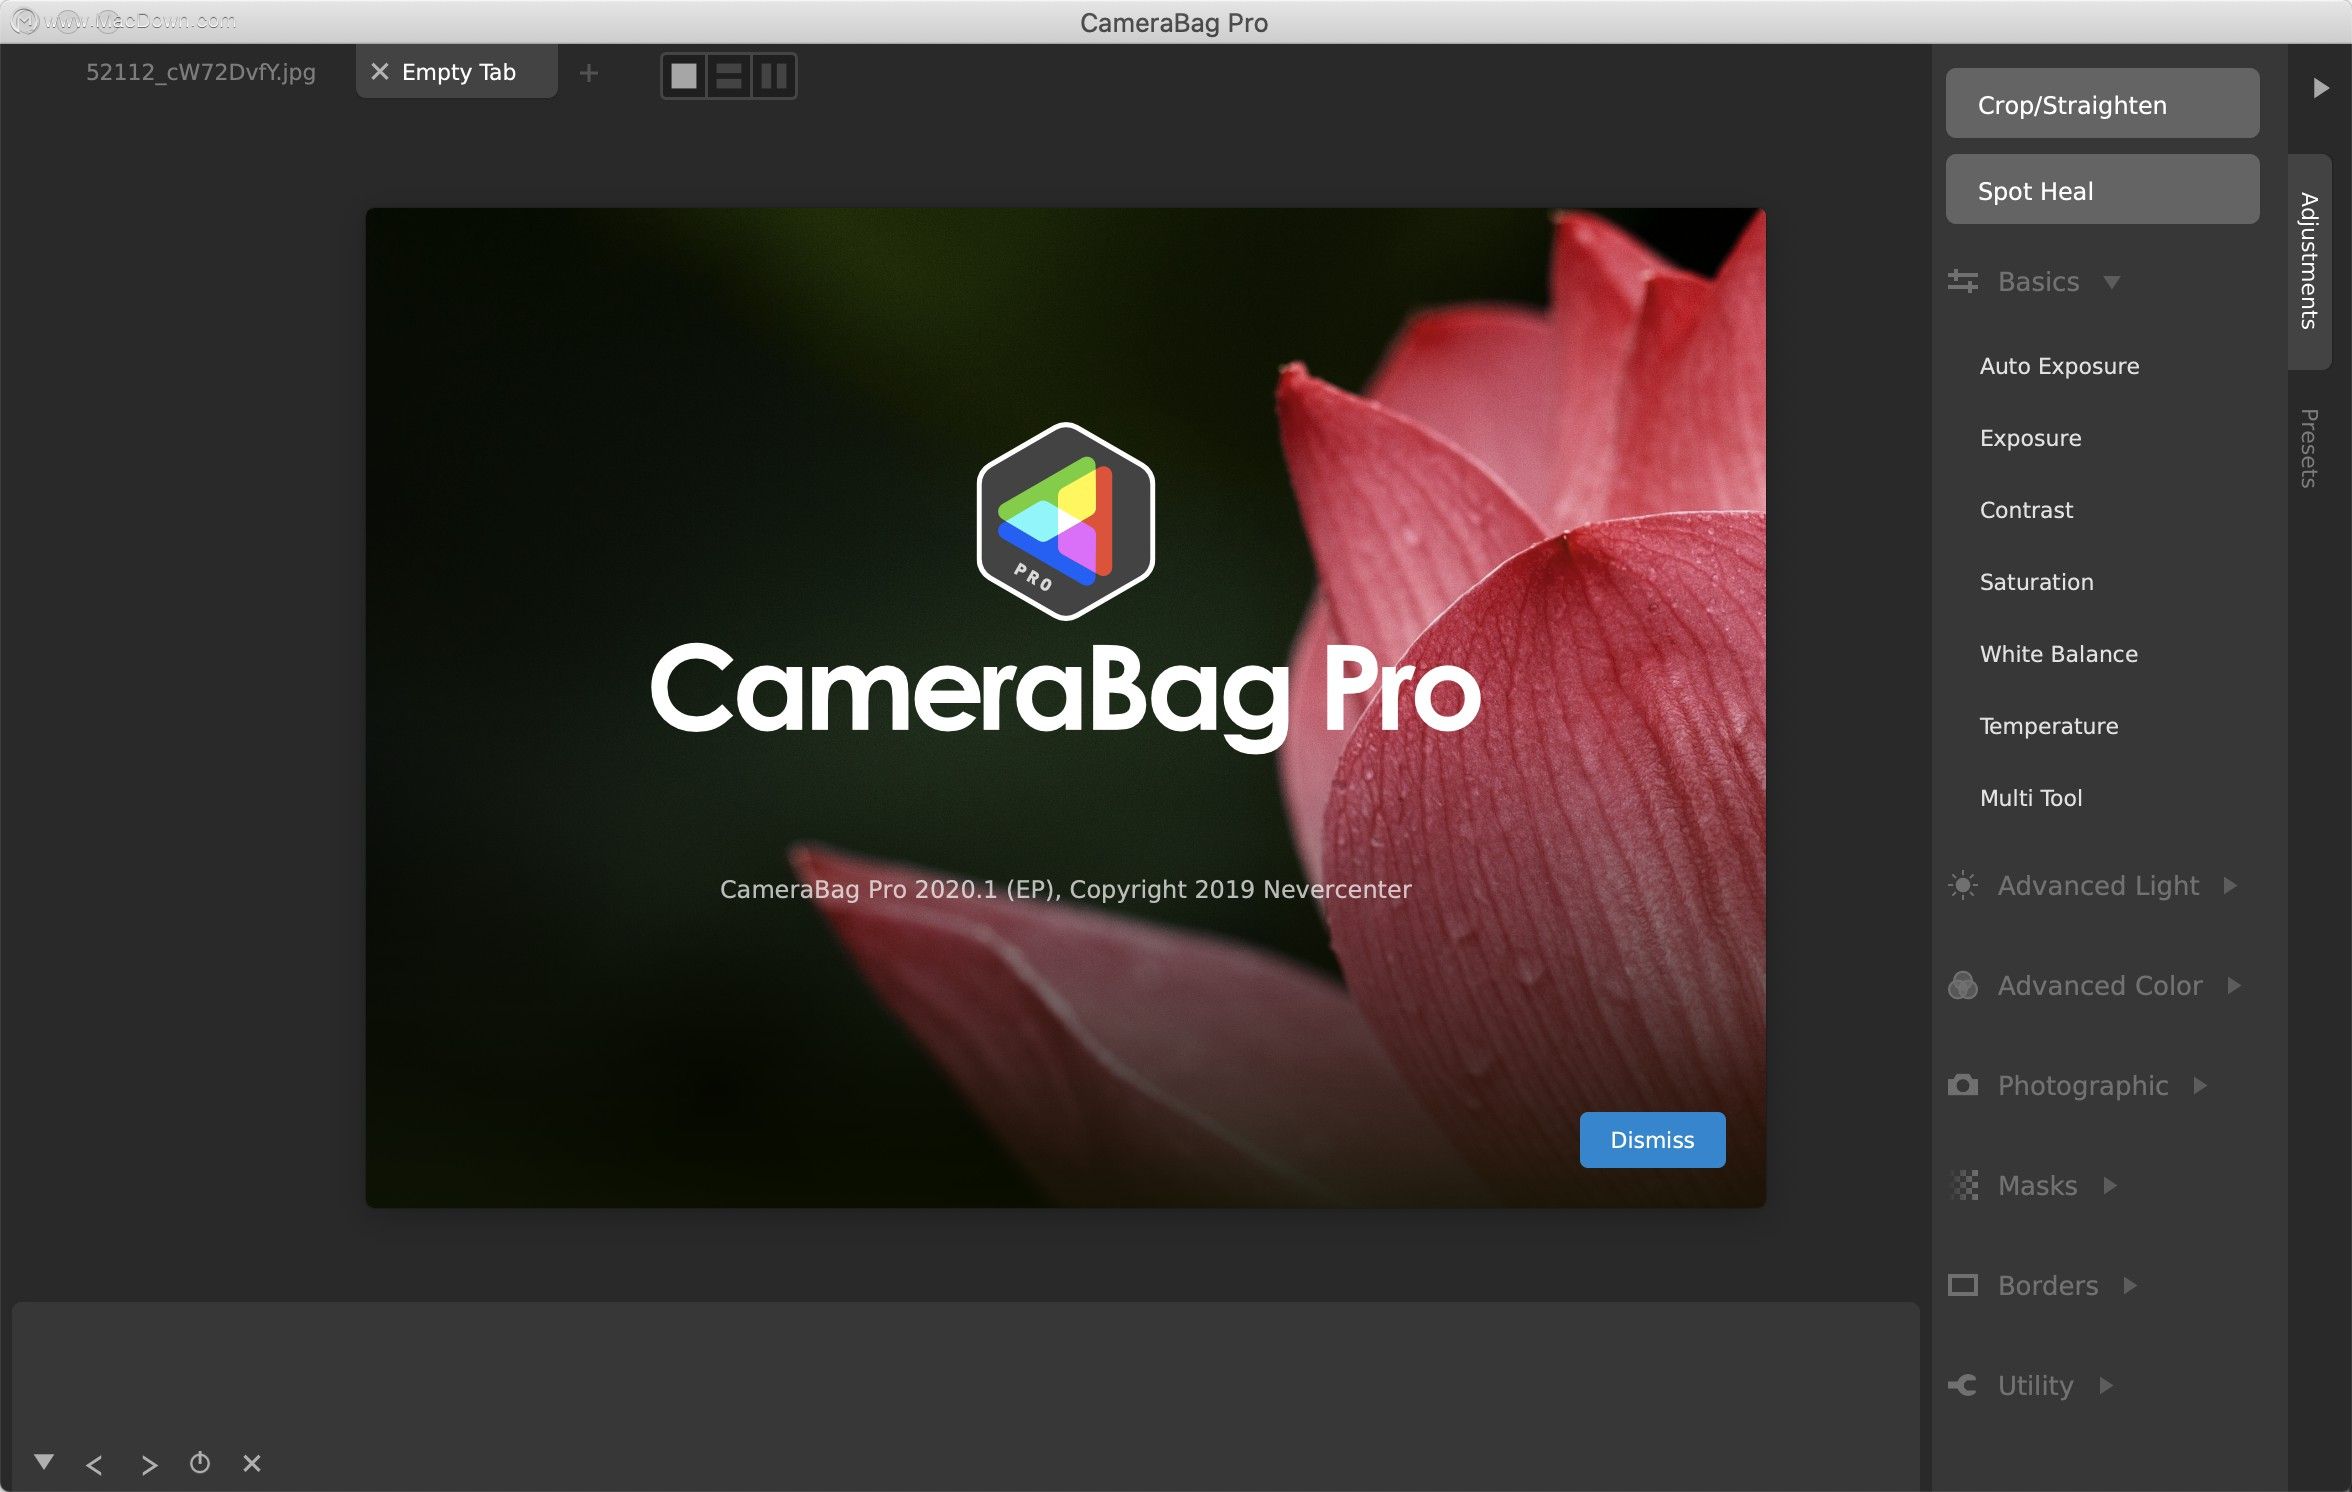Image resolution: width=2352 pixels, height=1492 pixels.
Task: Collapse the bottom tray with down triangle
Action: 43,1462
